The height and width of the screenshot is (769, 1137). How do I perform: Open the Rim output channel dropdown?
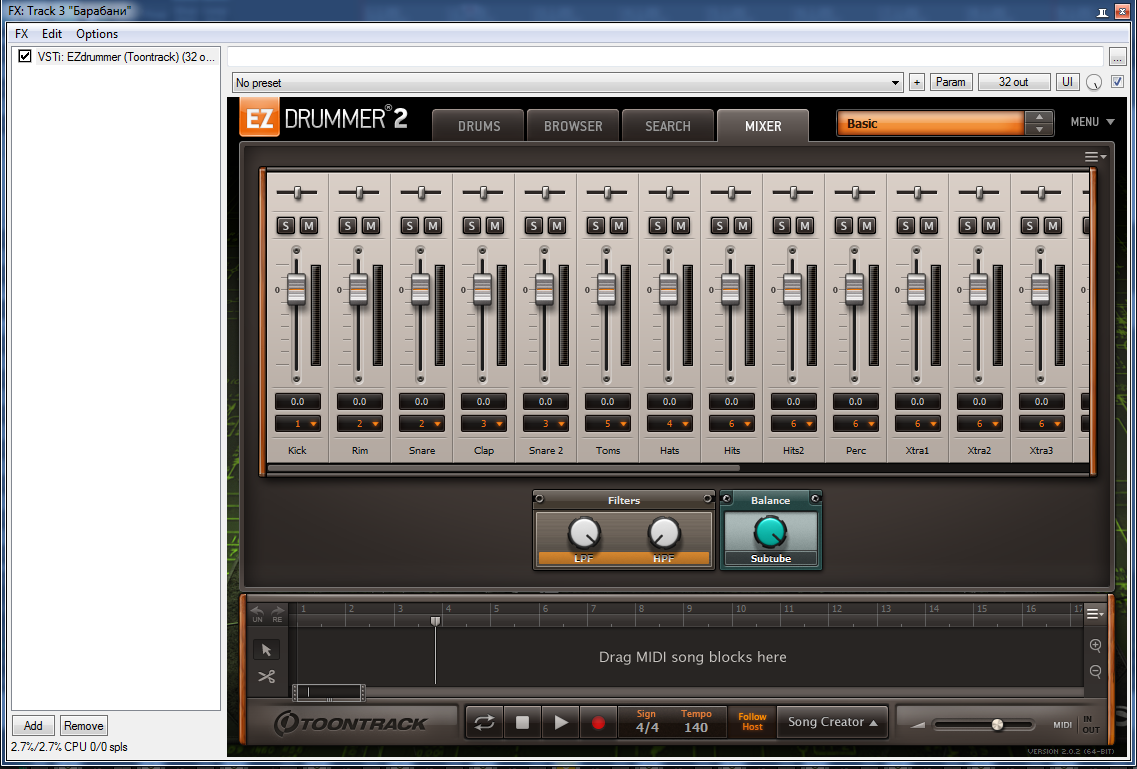point(360,424)
